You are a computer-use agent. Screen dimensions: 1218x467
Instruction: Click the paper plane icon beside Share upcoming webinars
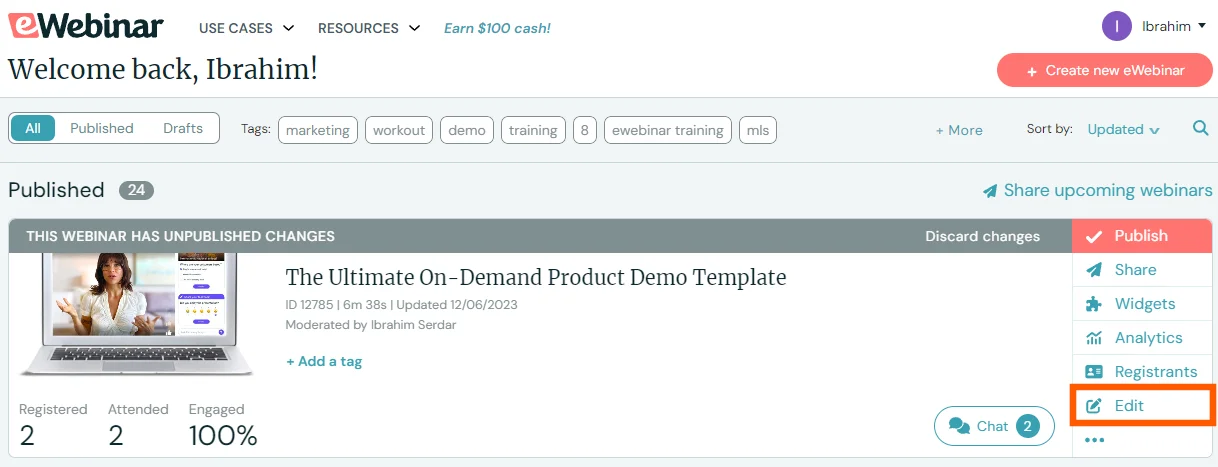click(990, 191)
